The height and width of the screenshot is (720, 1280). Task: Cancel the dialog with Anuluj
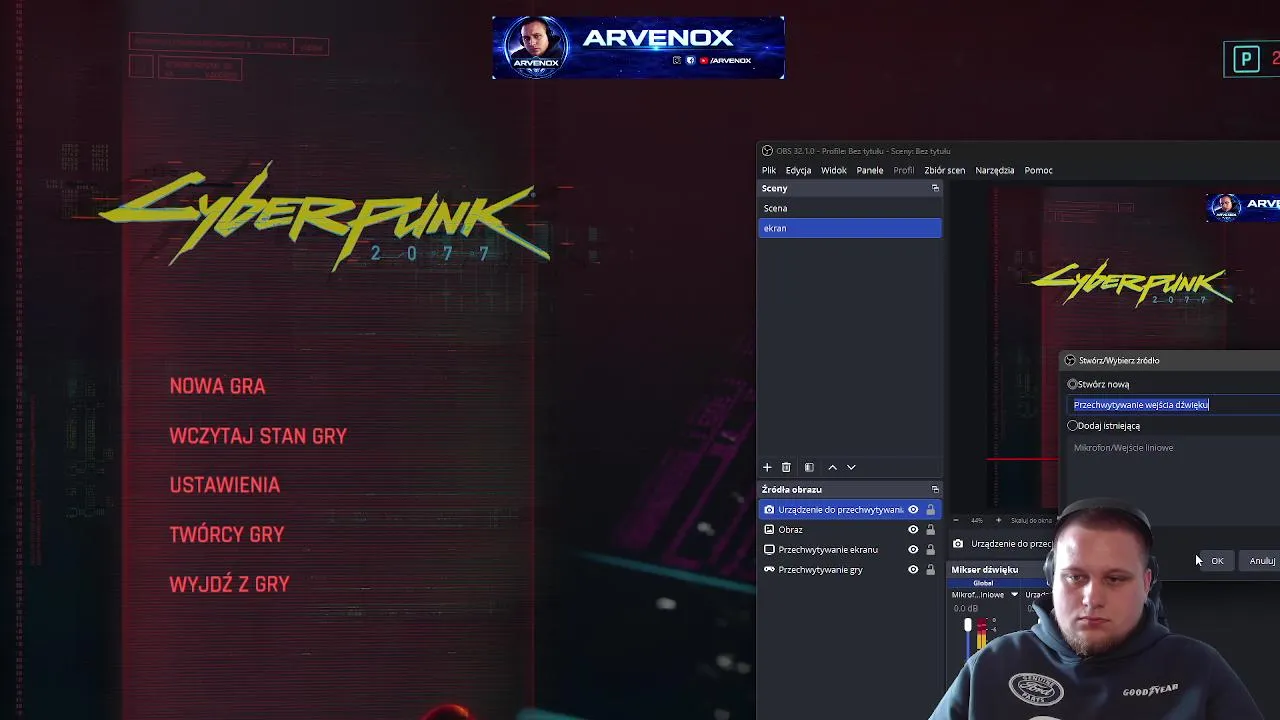pos(1262,561)
